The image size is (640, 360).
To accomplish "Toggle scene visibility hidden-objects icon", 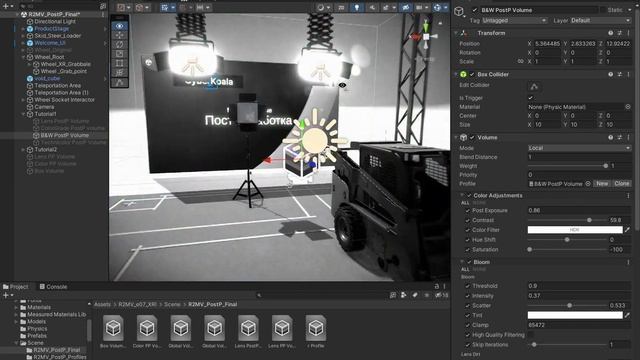I will [x=406, y=7].
